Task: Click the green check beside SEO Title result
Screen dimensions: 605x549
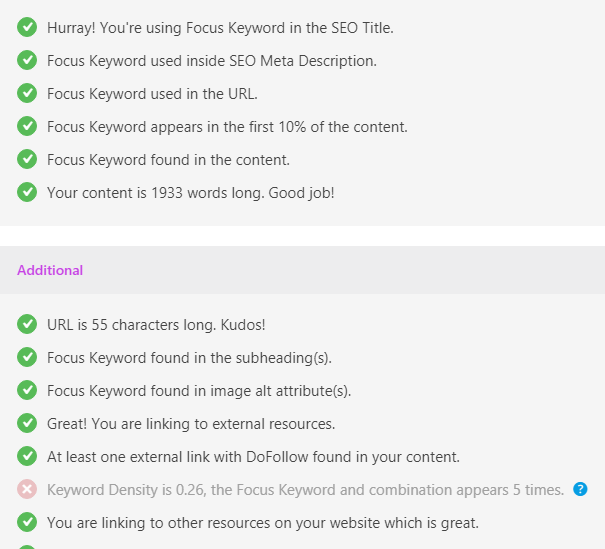Action: [28, 28]
